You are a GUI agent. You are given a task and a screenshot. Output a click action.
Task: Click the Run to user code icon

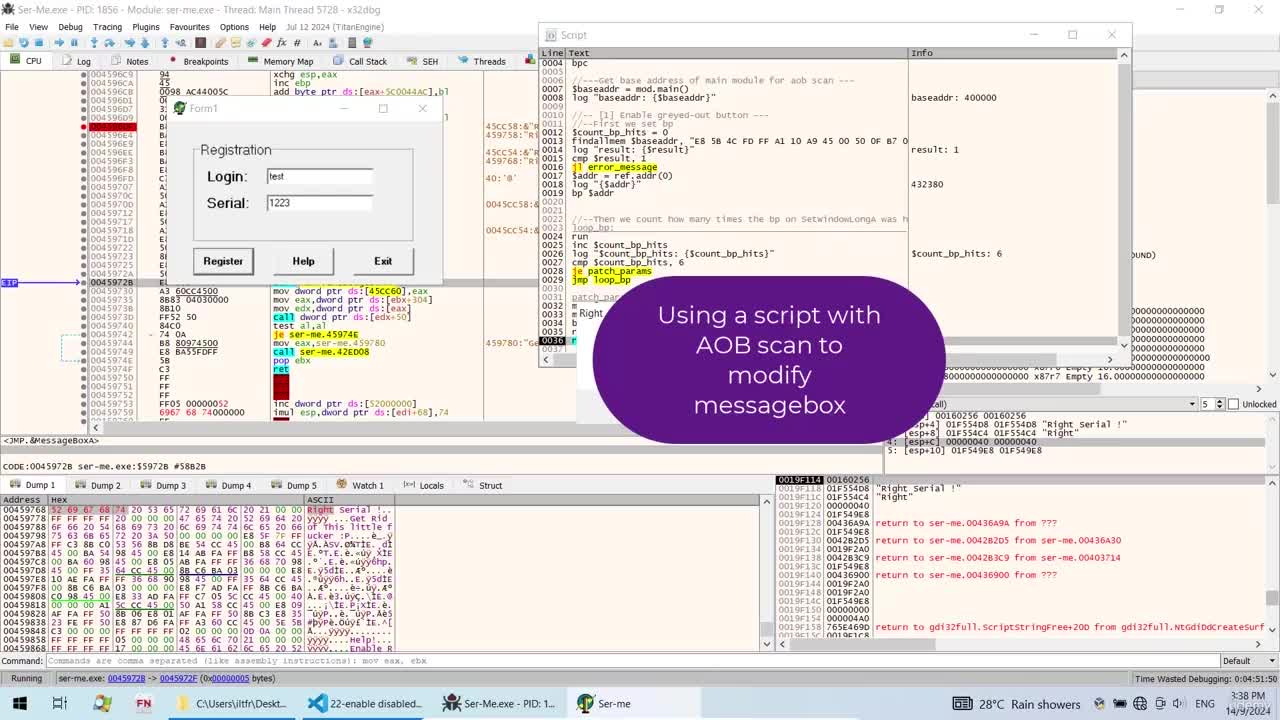click(181, 43)
